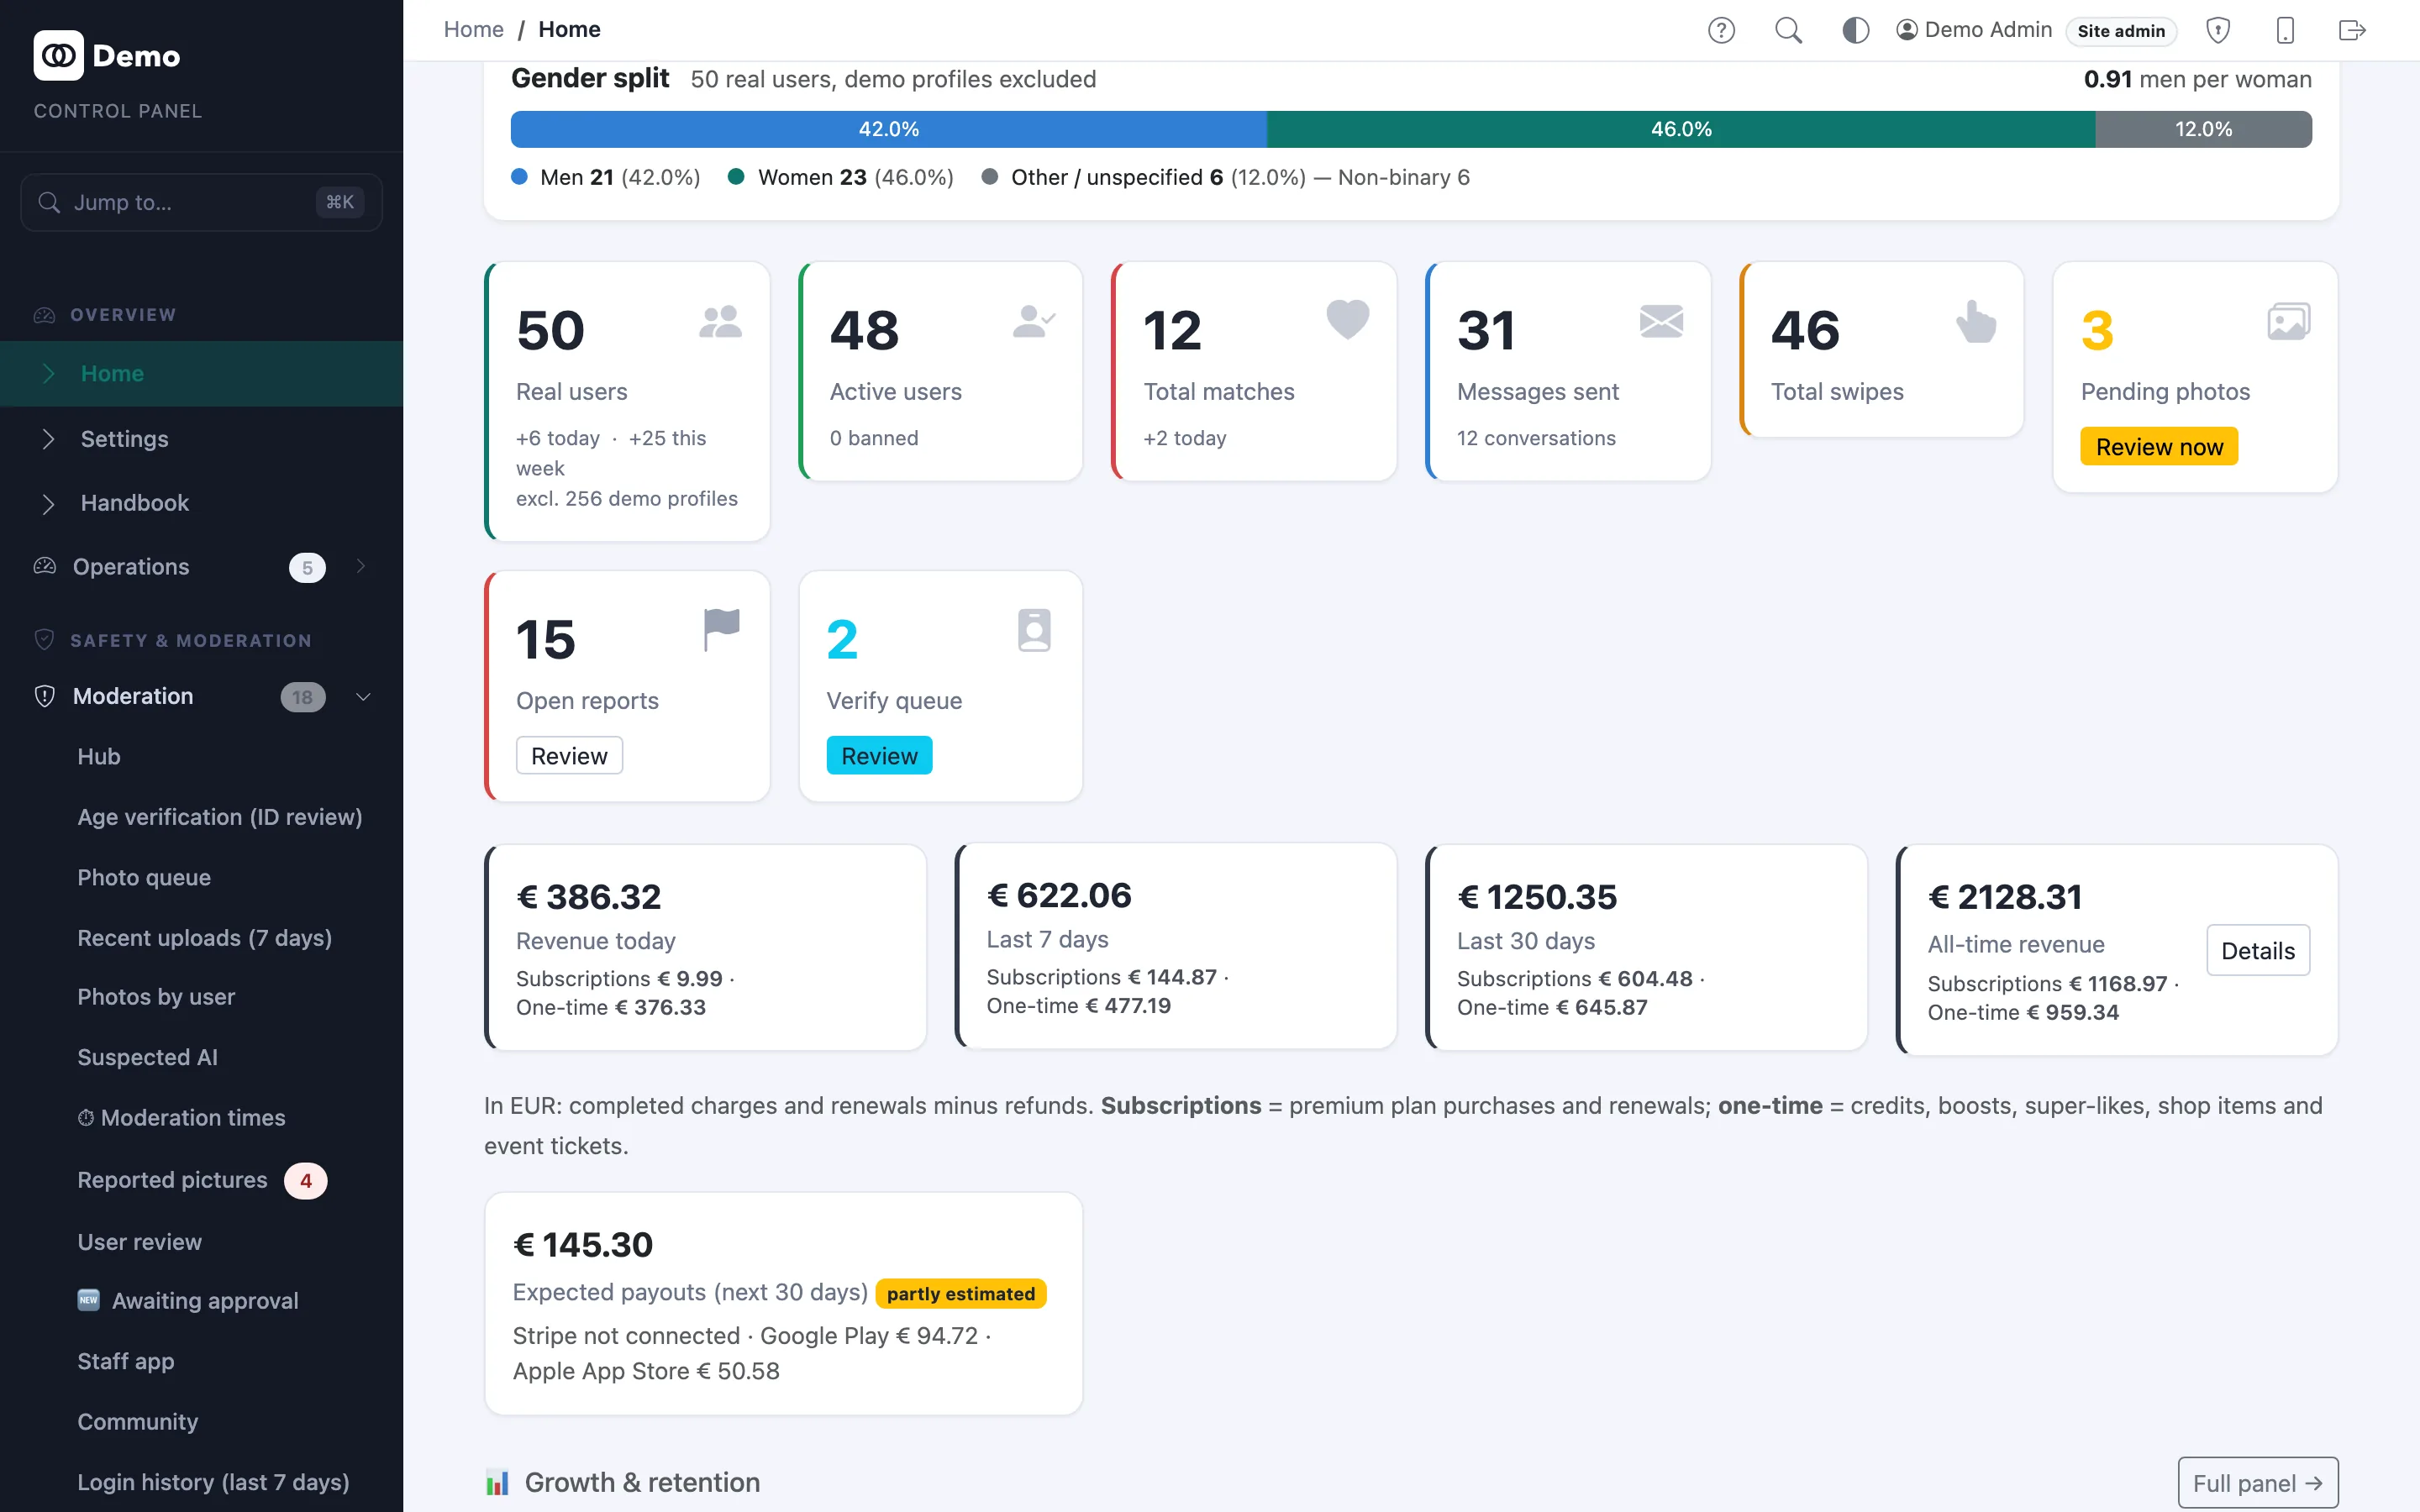
Task: Click the Home breadcrumb link
Action: [473, 29]
